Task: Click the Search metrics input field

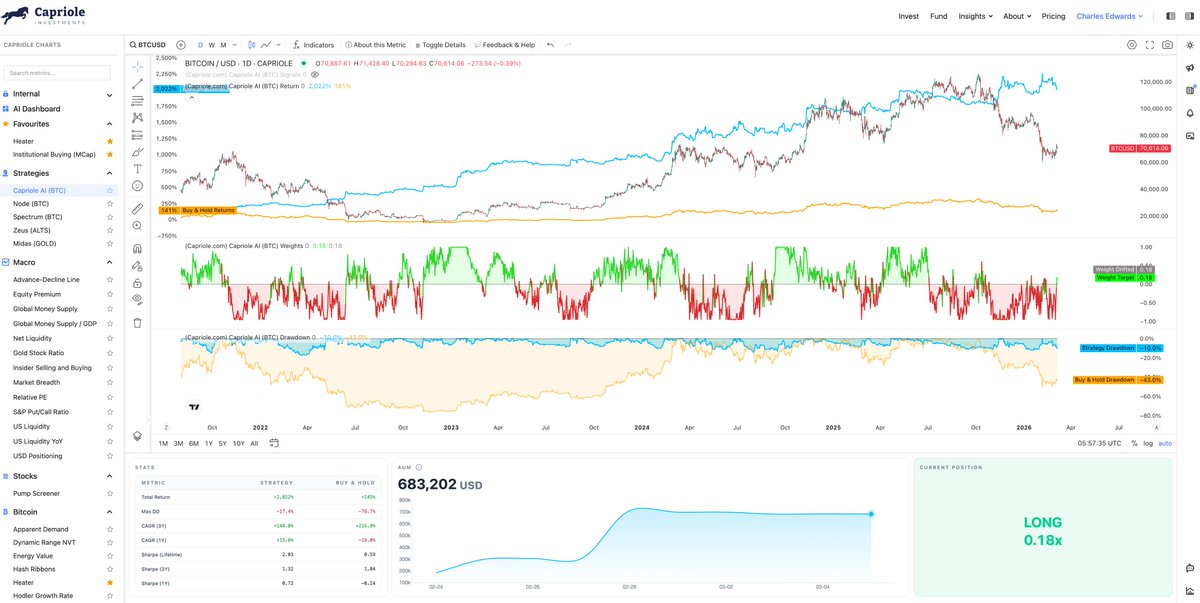Action: pos(57,73)
